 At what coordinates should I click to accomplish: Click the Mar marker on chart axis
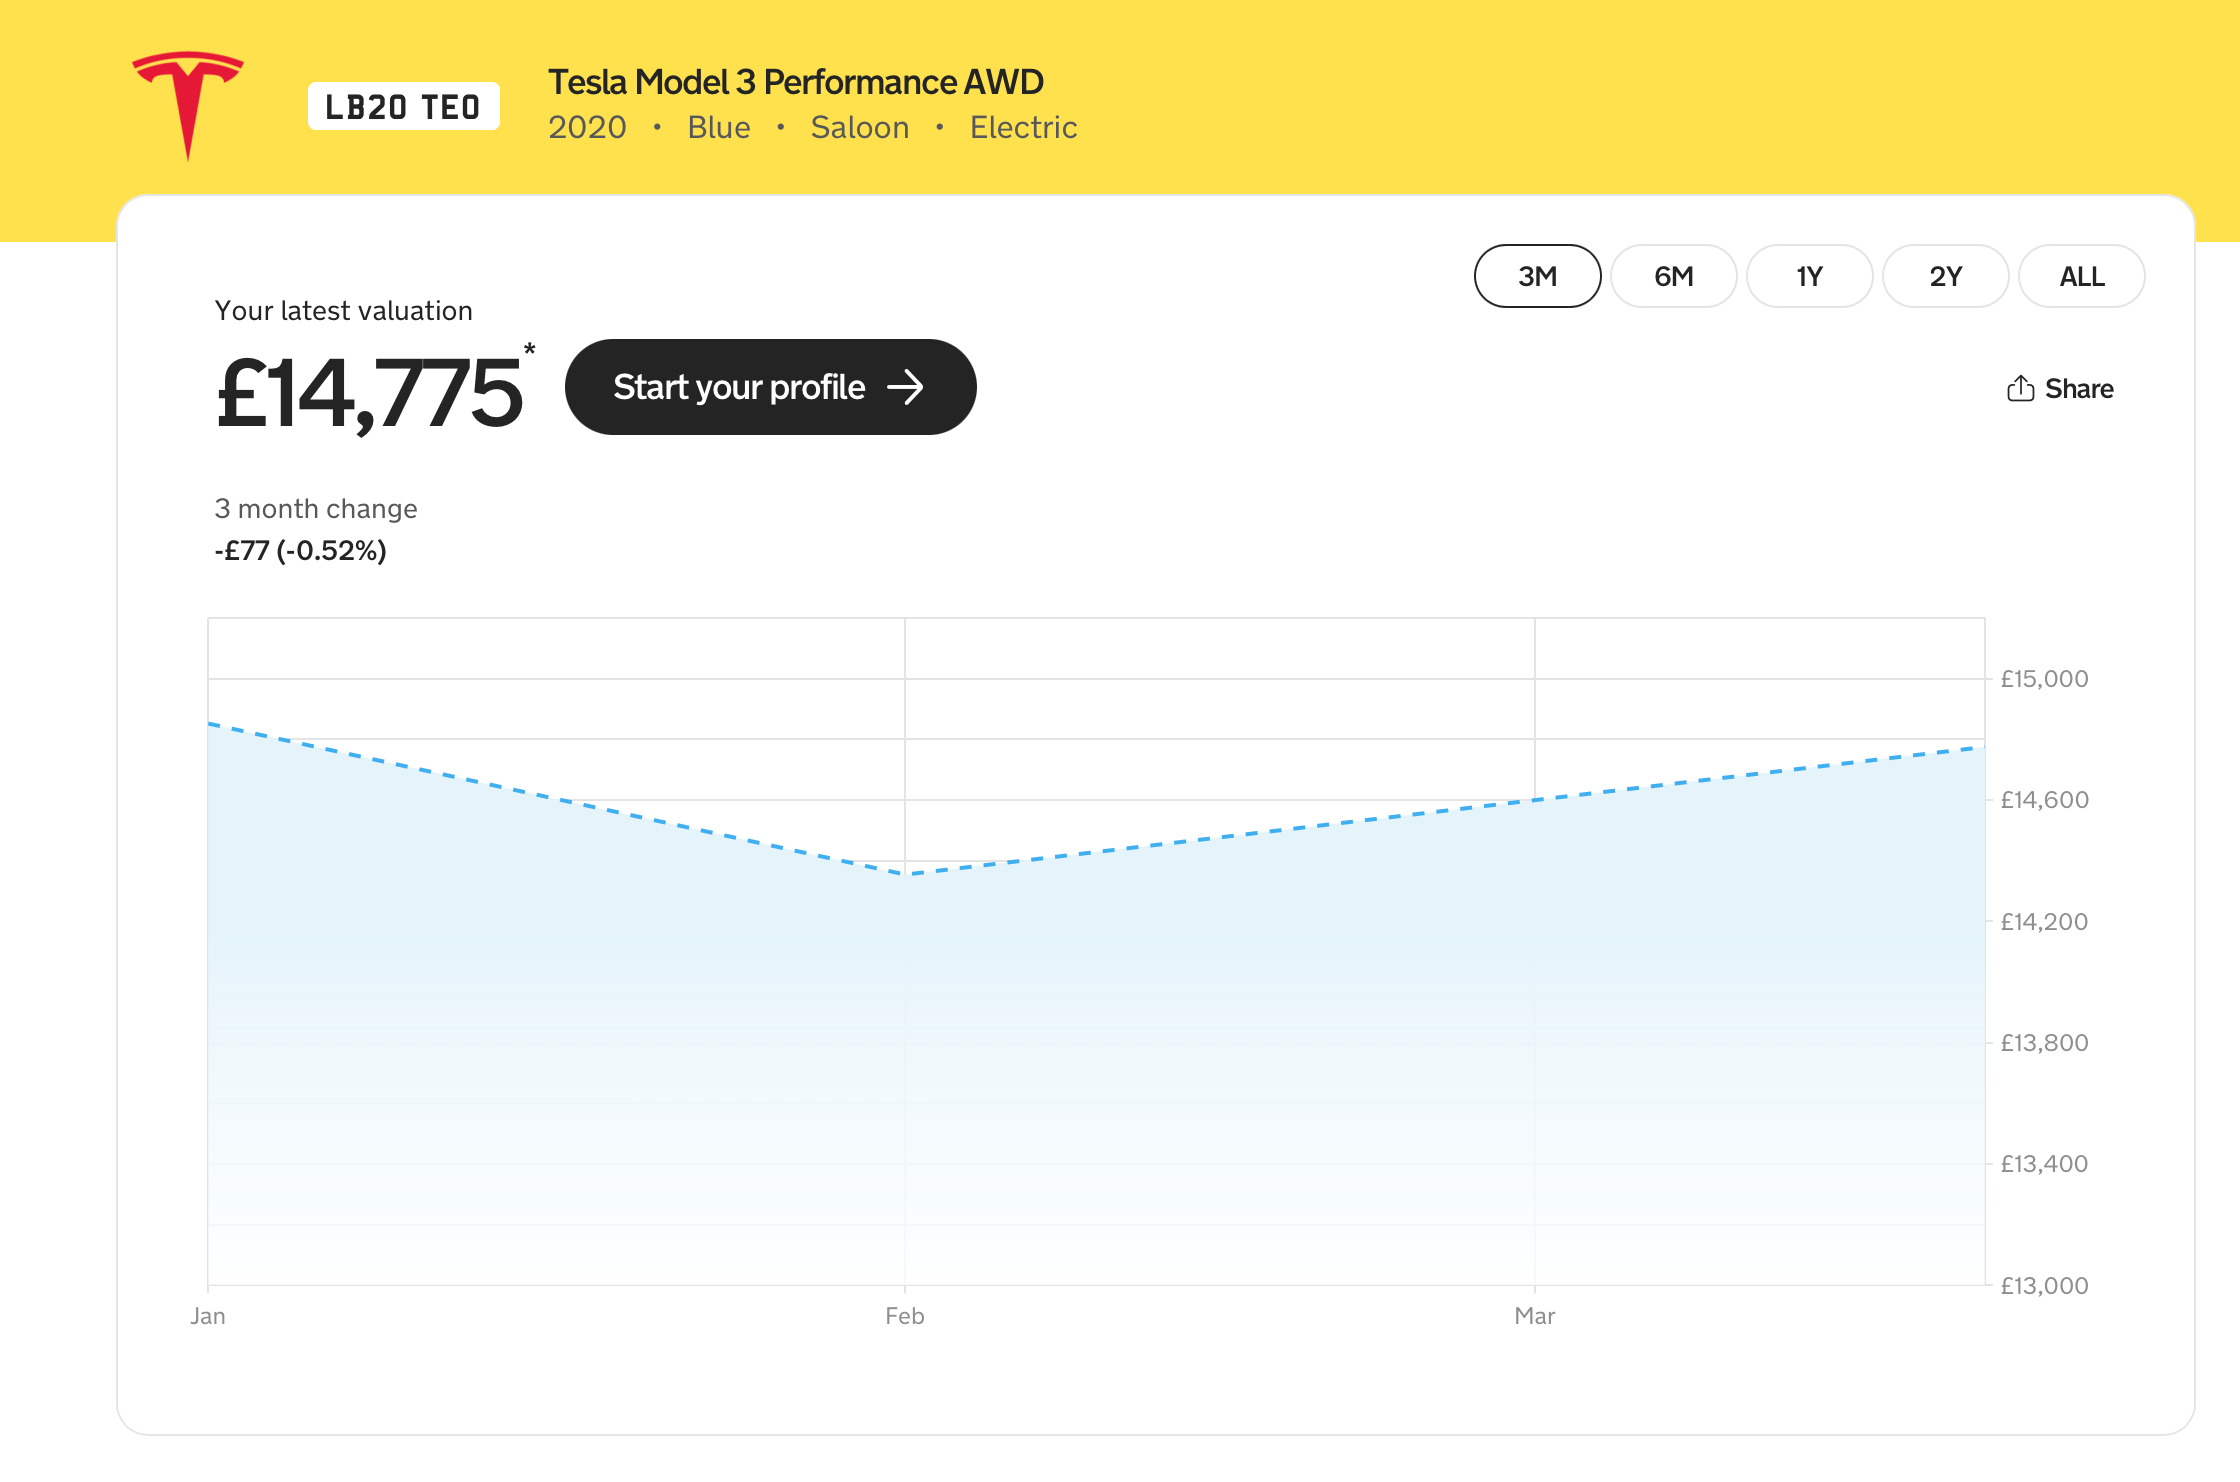[1534, 1316]
